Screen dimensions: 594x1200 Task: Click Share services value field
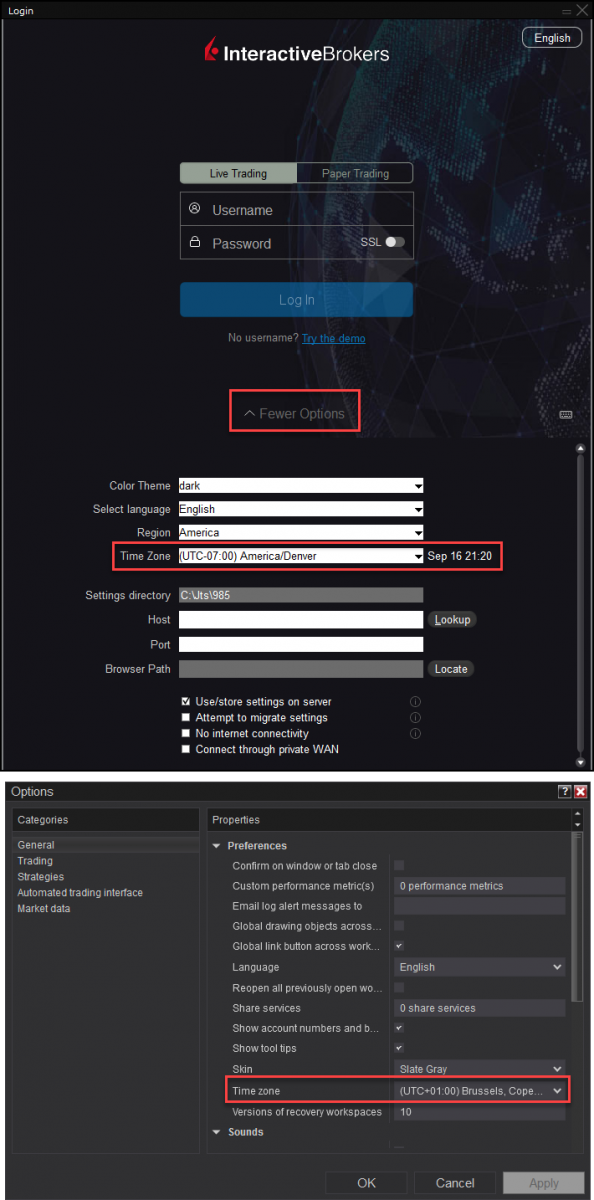479,1008
